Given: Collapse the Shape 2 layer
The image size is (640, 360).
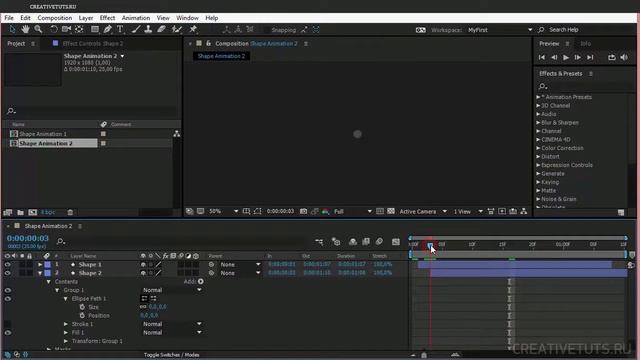Looking at the screenshot, I should (x=40, y=273).
